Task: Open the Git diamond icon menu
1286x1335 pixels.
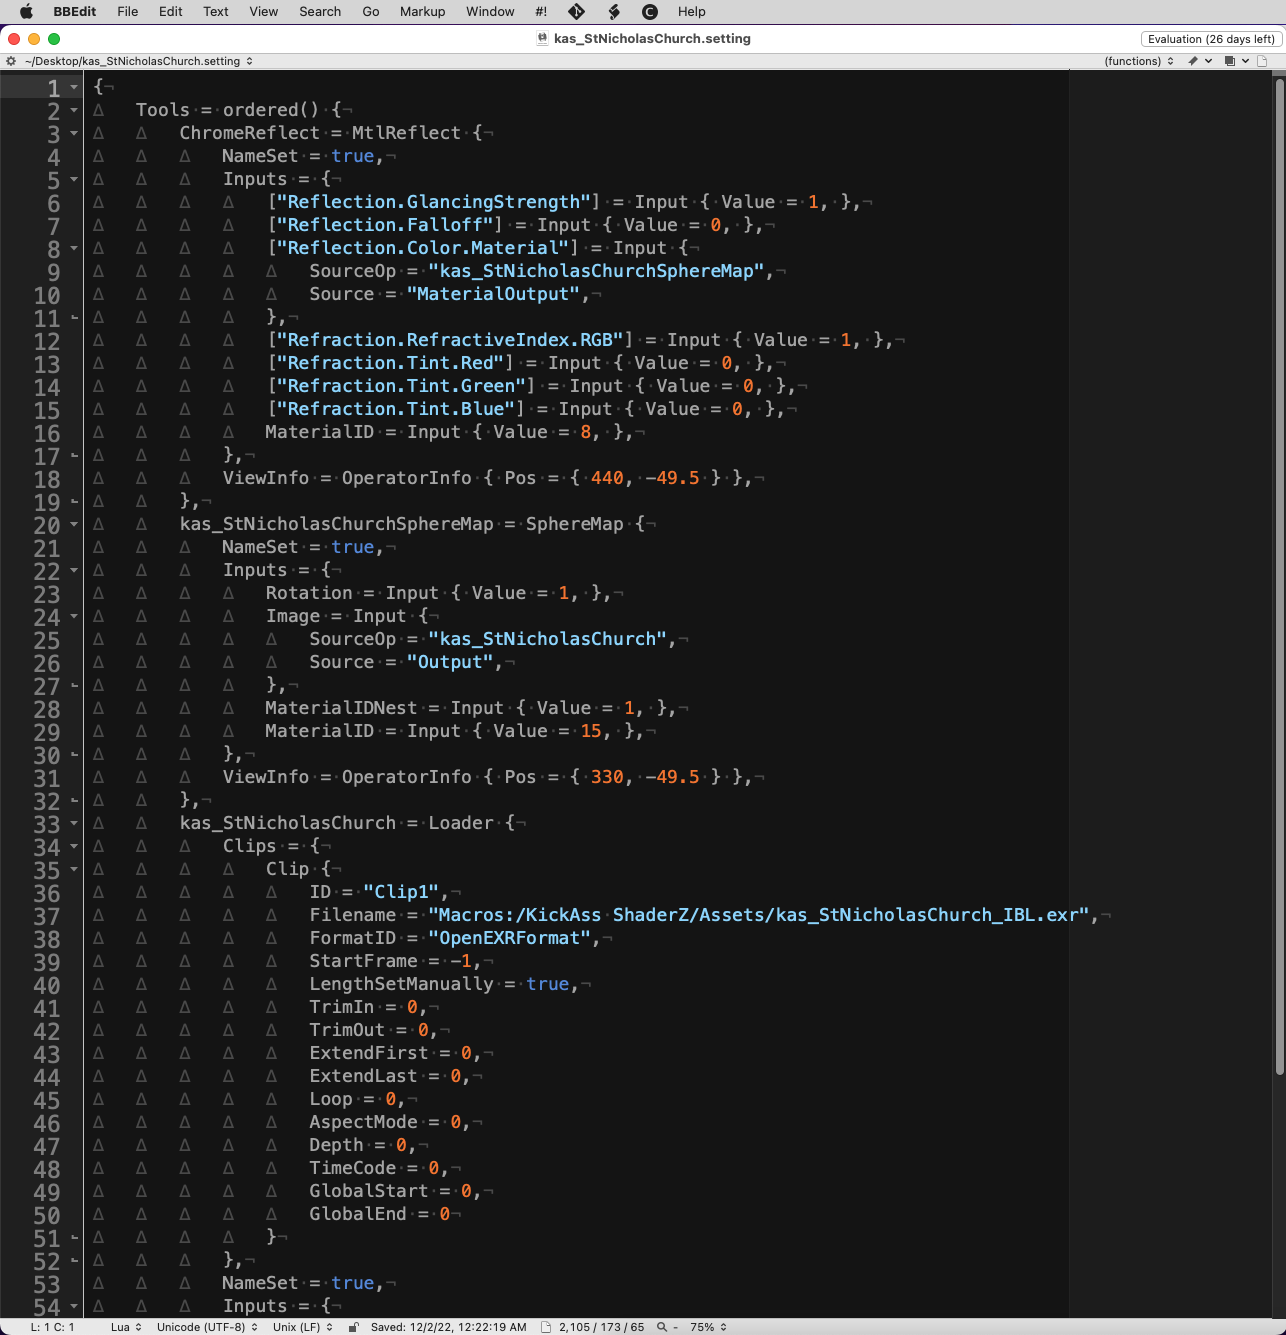Action: (577, 12)
